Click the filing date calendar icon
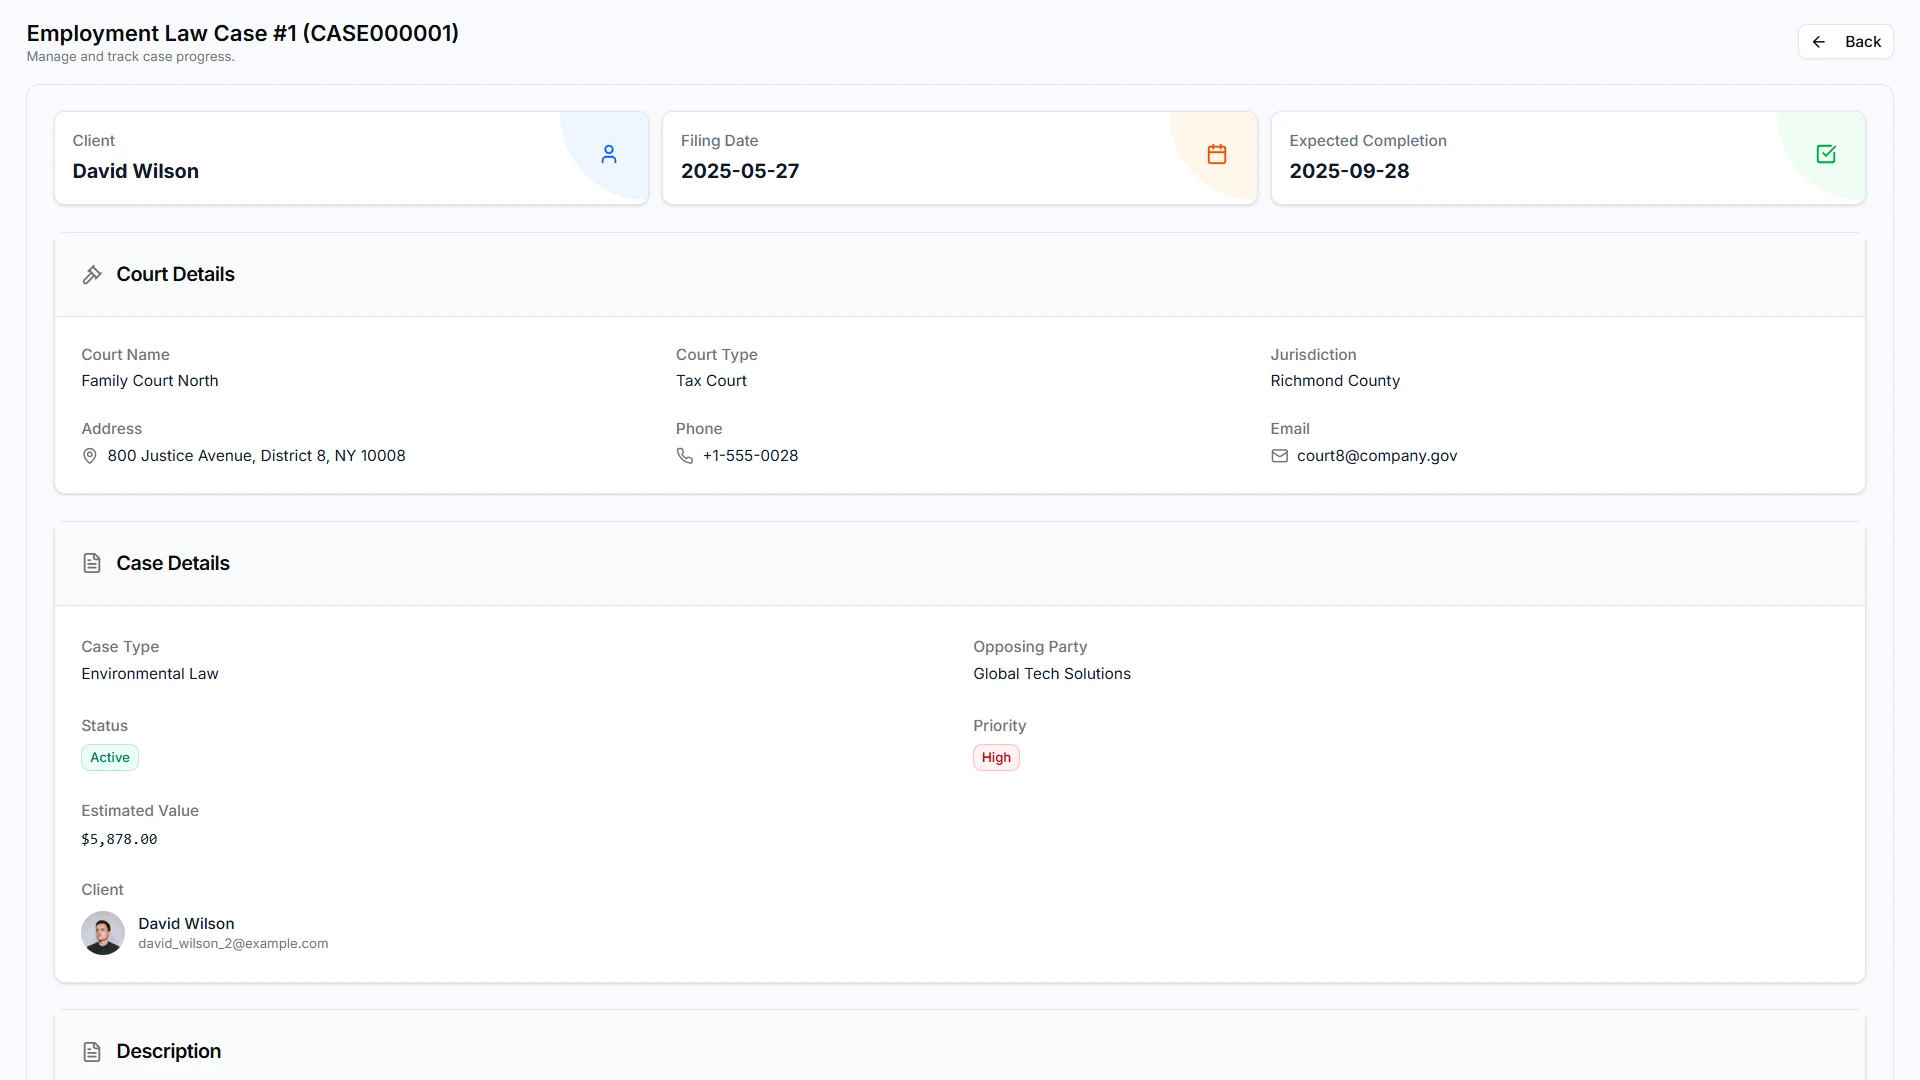This screenshot has width=1920, height=1080. (1217, 154)
